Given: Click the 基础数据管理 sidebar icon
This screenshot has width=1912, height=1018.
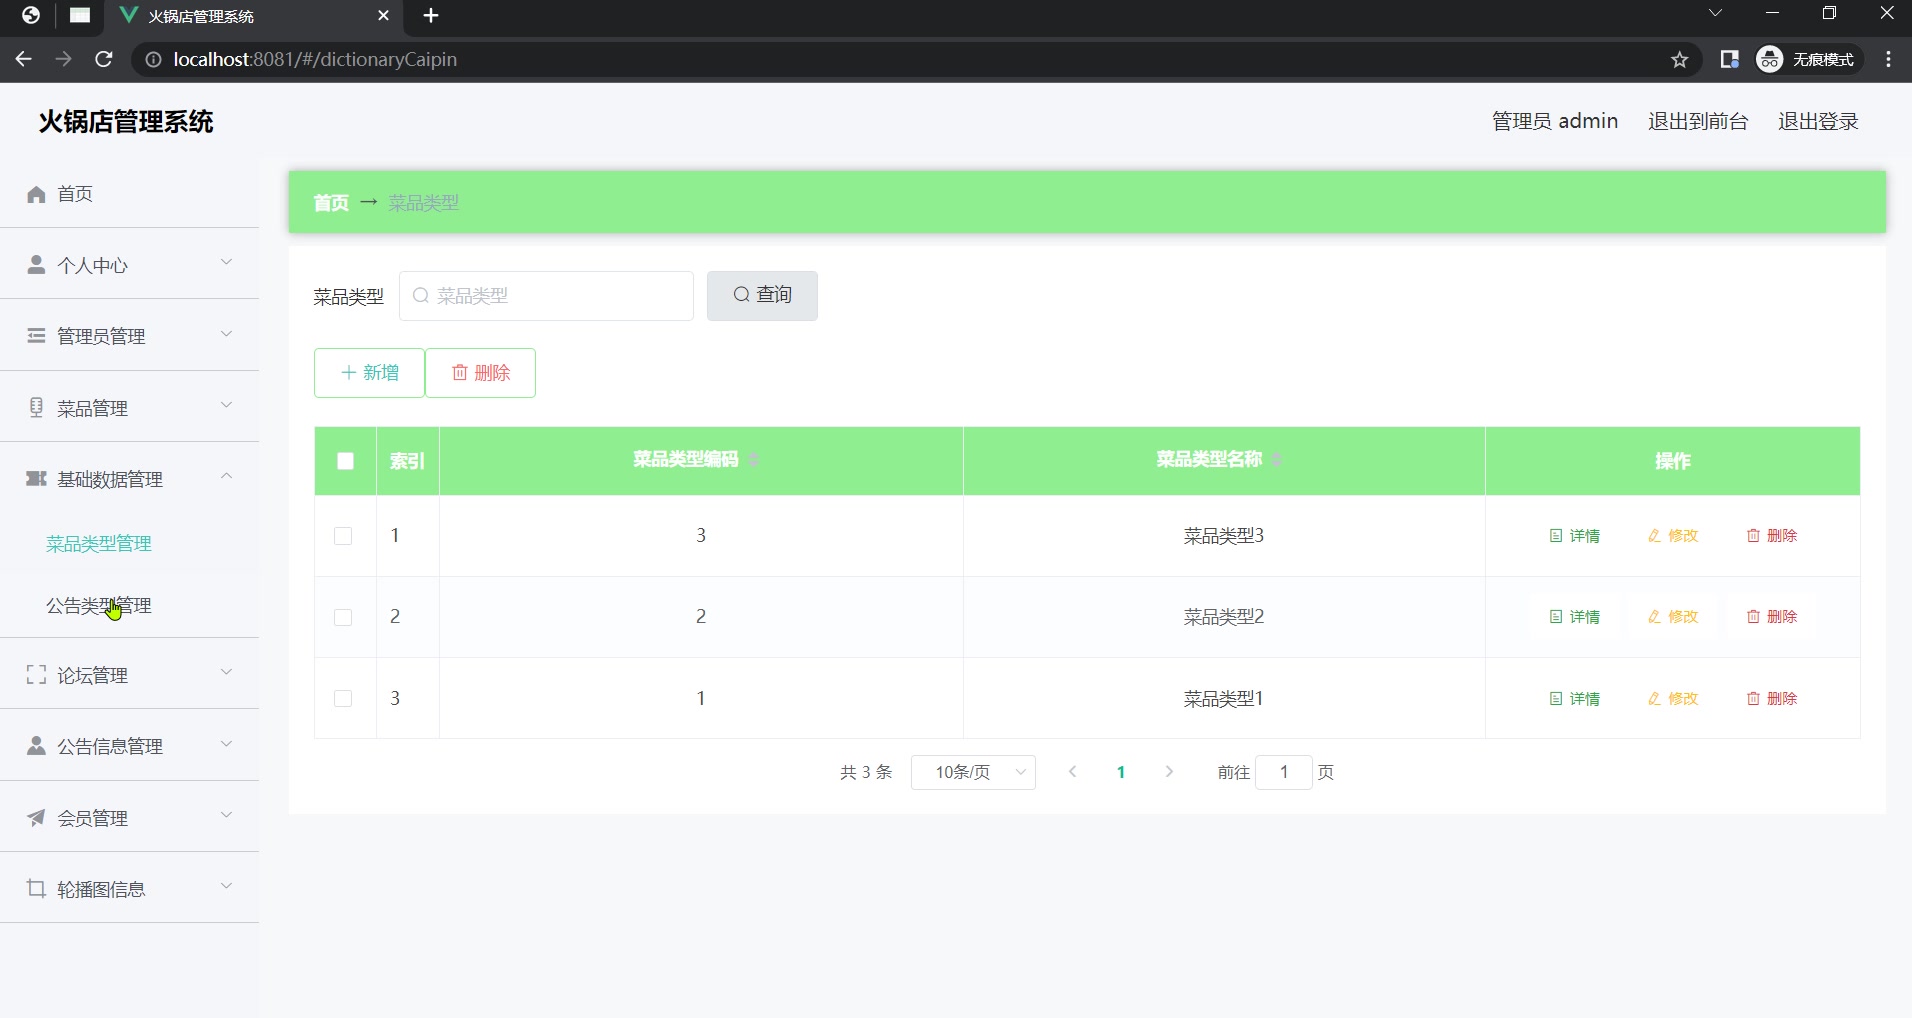Looking at the screenshot, I should [x=36, y=479].
